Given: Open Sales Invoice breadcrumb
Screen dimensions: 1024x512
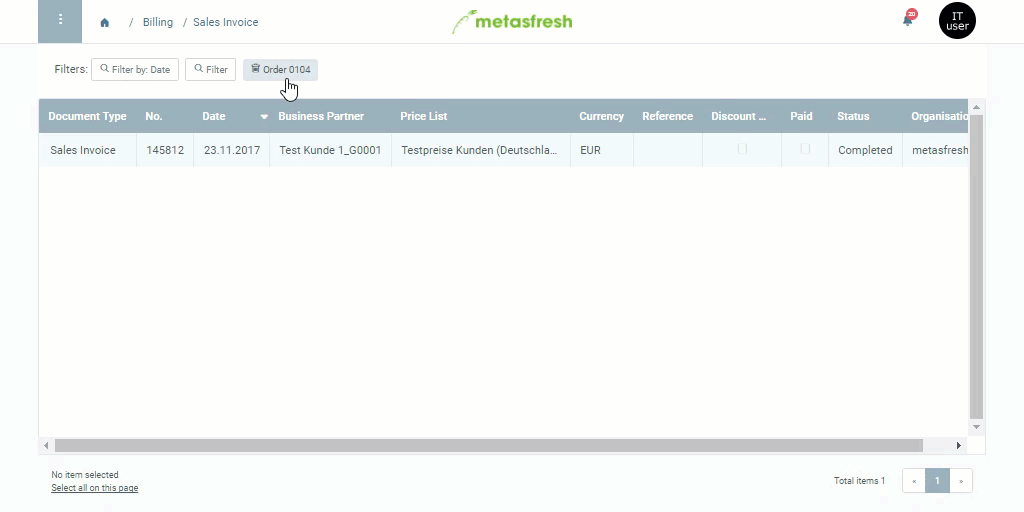Looking at the screenshot, I should click(225, 22).
